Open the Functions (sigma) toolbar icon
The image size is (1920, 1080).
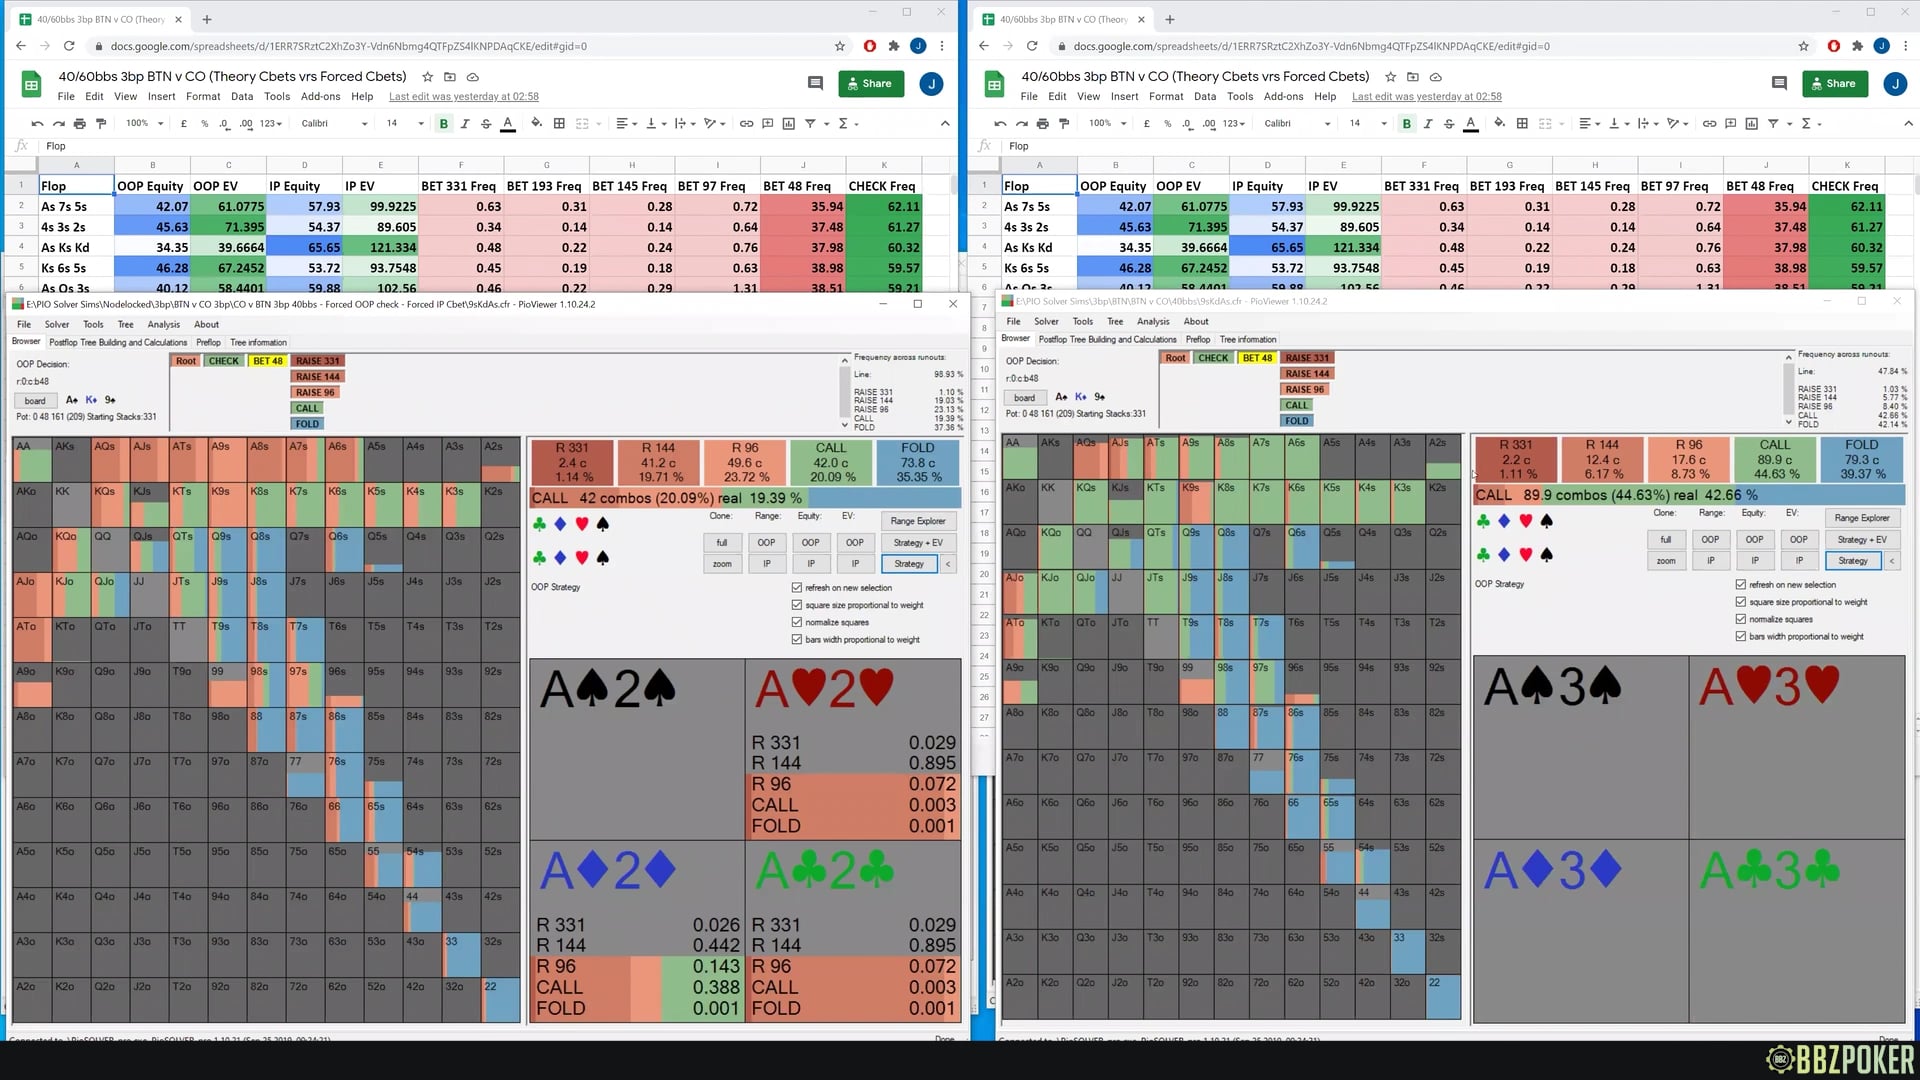coord(846,123)
